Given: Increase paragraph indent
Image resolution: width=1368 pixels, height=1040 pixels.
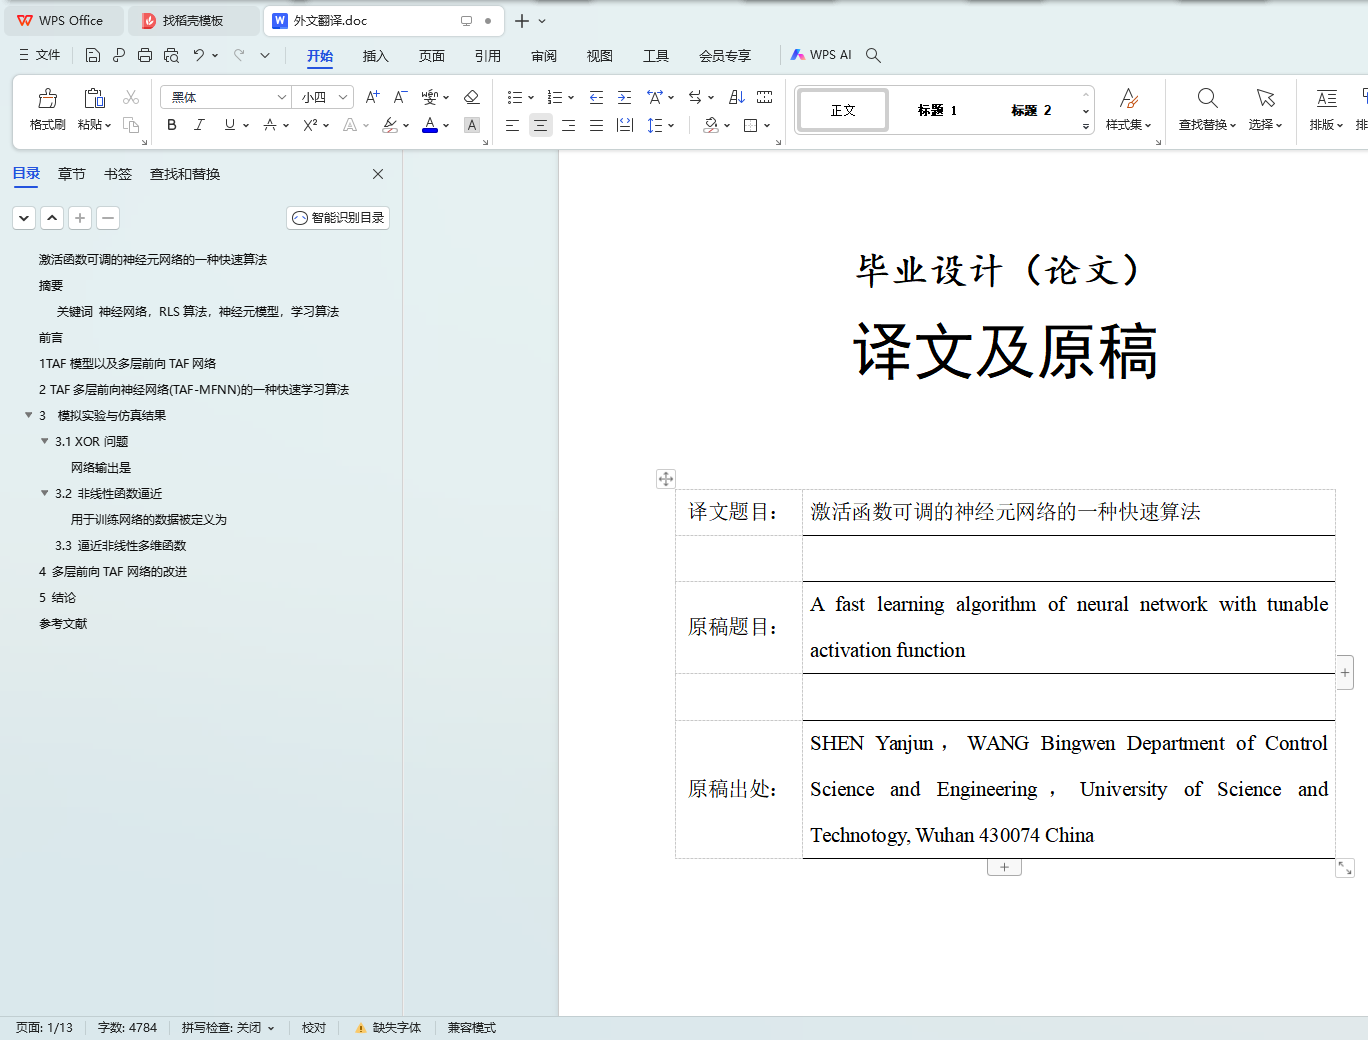Looking at the screenshot, I should coord(624,97).
